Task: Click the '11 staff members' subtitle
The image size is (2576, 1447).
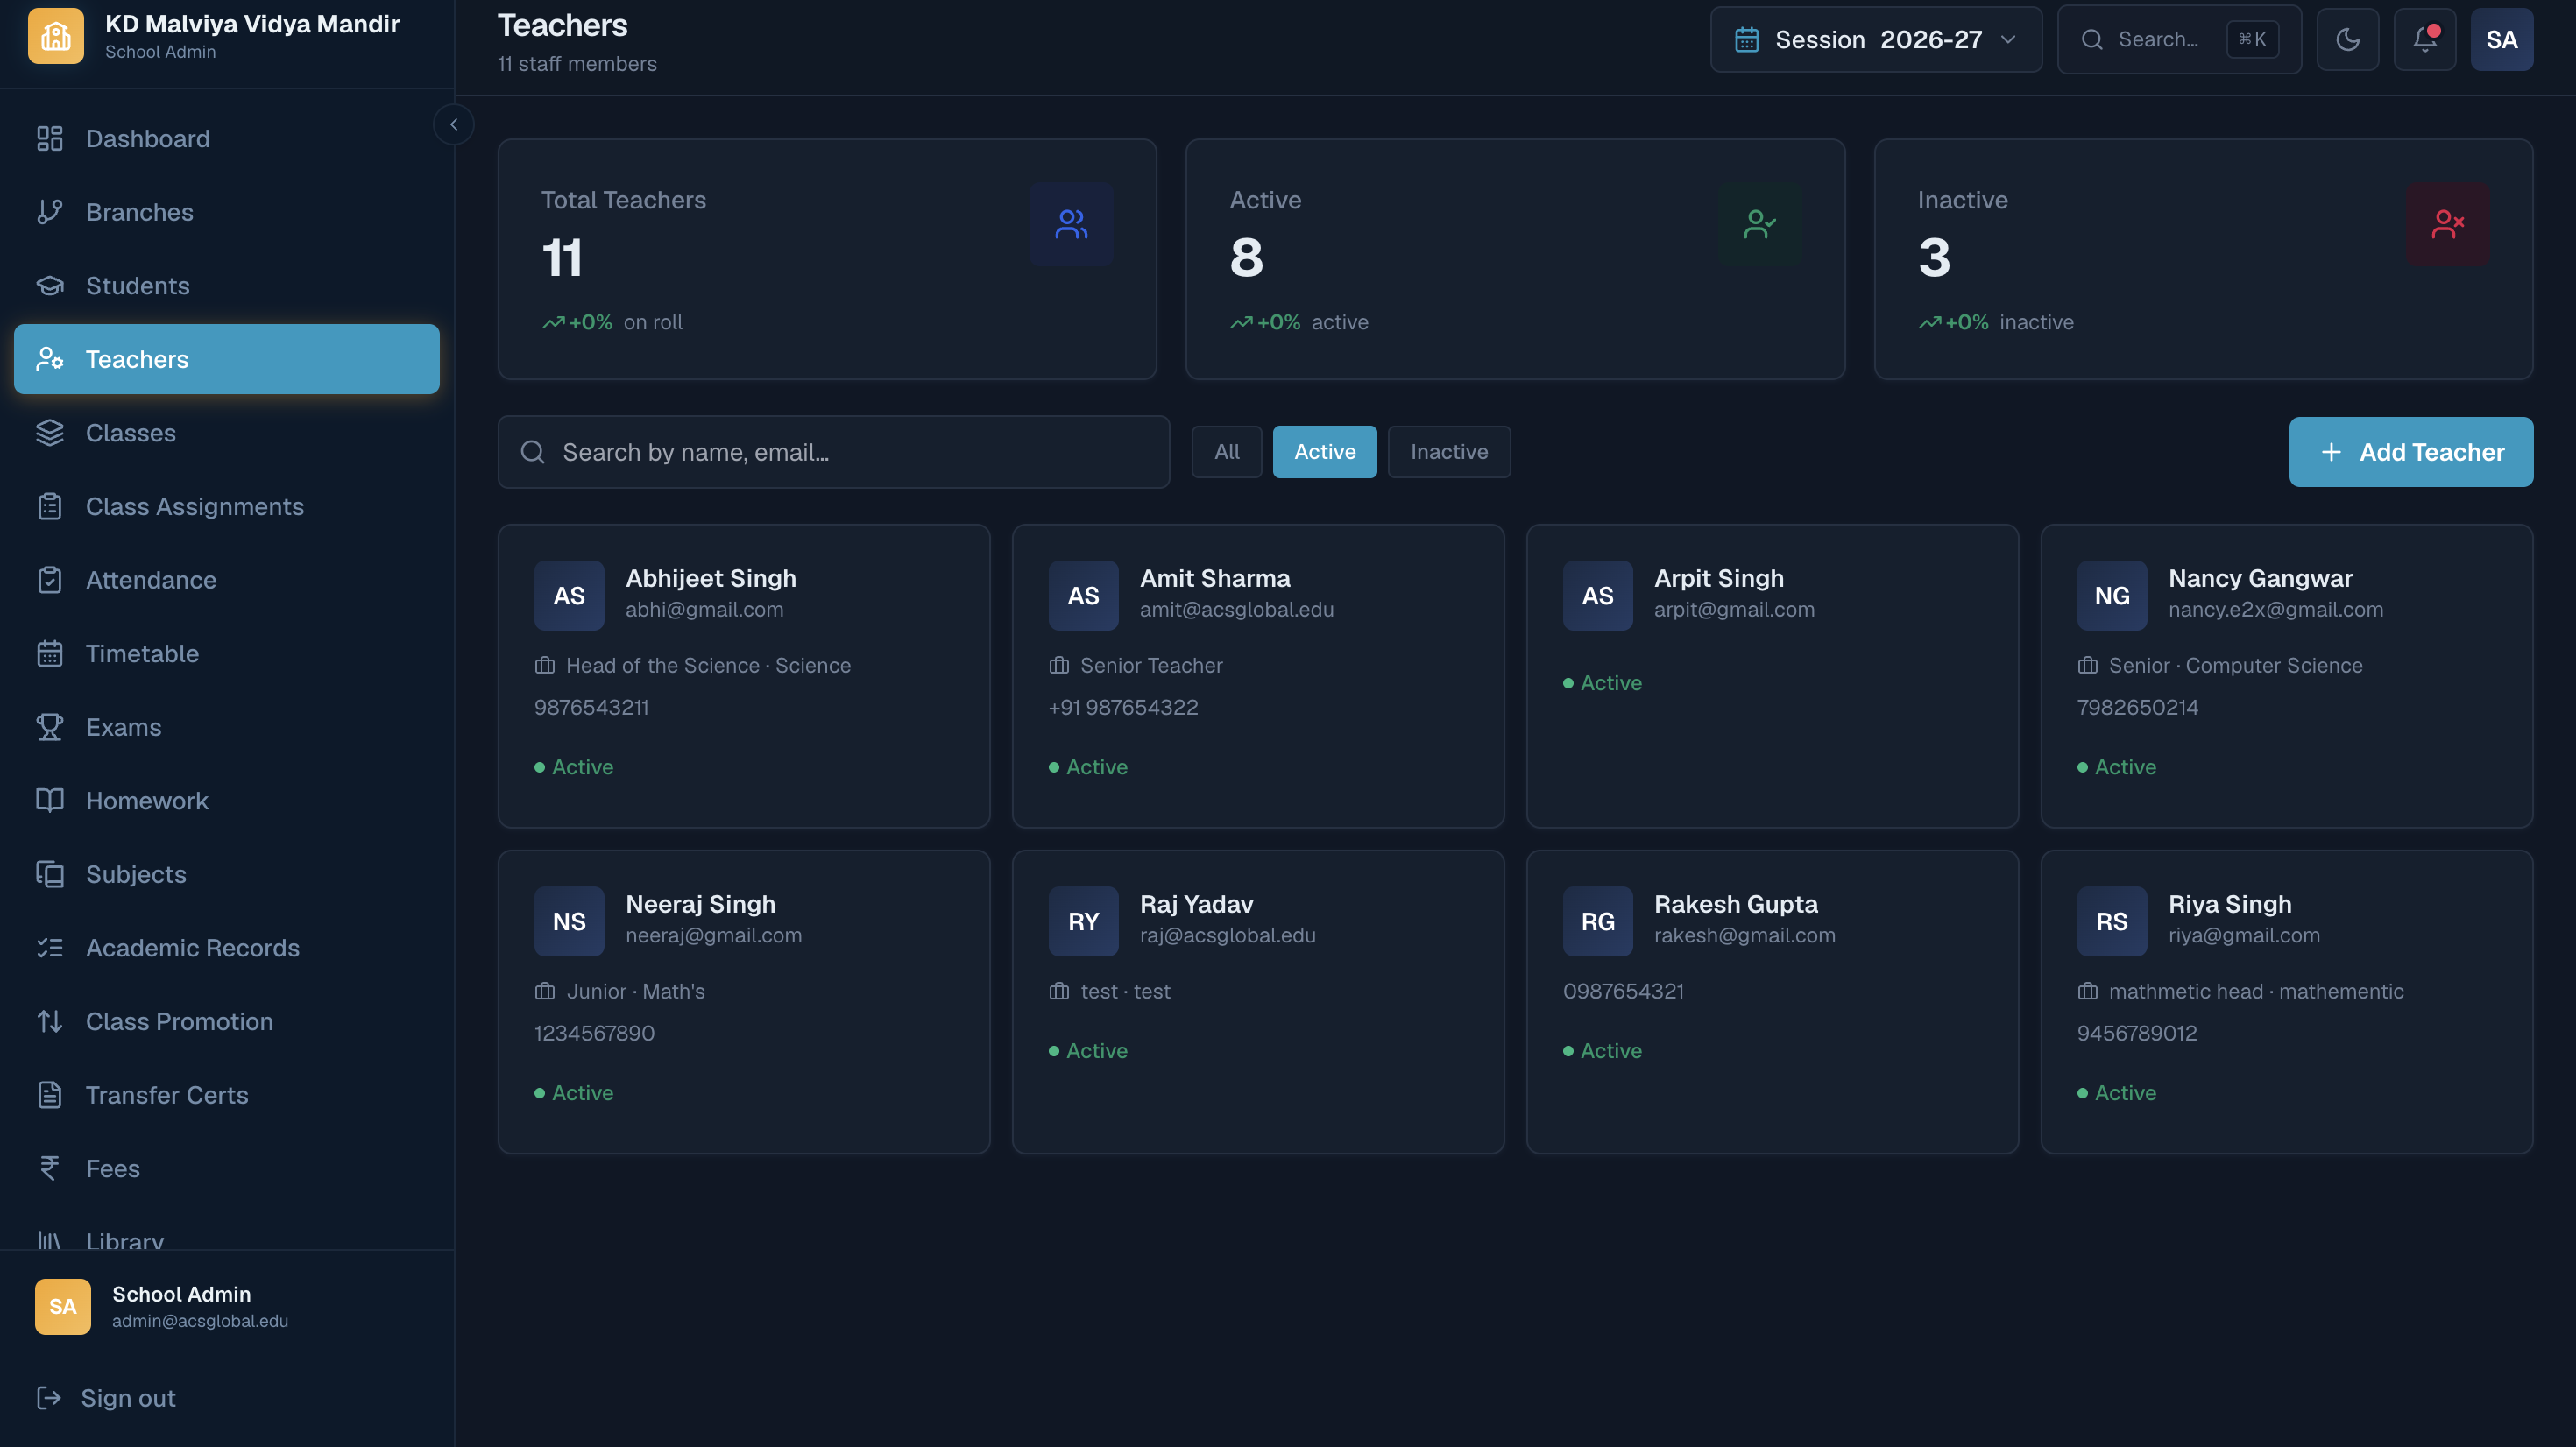Action: pos(577,64)
